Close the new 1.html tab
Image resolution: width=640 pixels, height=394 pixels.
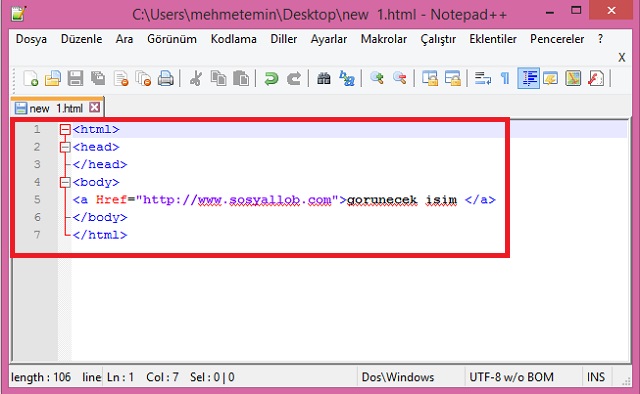tap(95, 107)
